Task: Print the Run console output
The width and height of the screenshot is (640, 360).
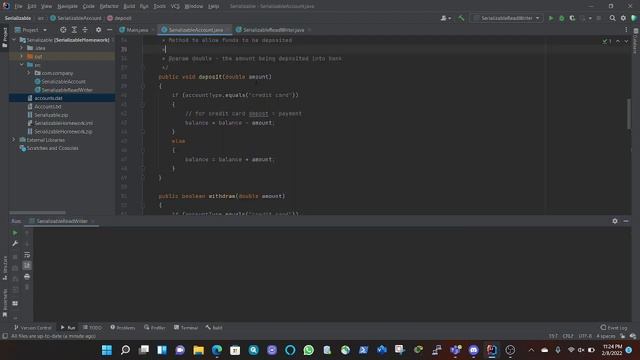Action: (27, 277)
